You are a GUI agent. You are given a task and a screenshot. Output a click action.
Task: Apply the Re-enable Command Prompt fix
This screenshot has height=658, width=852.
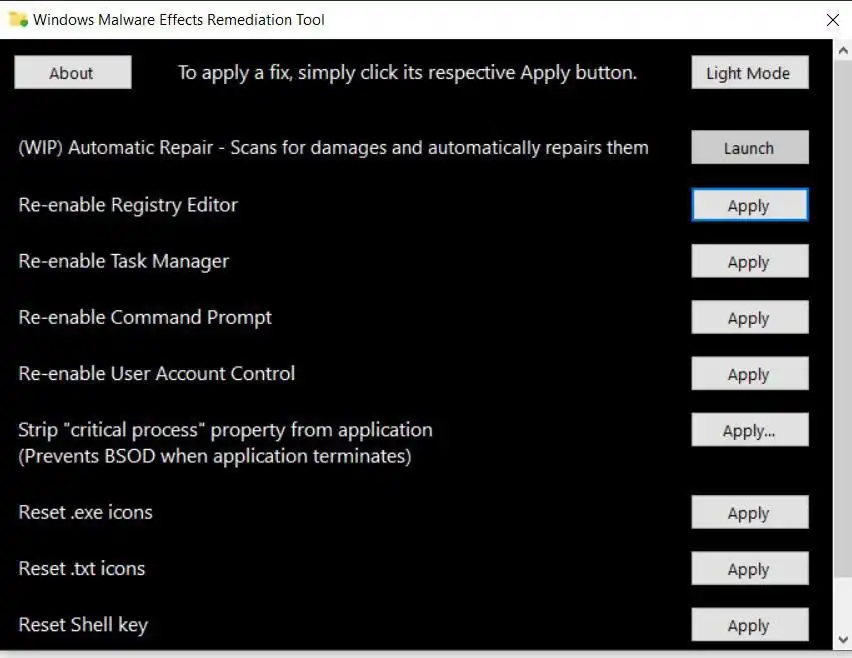(x=749, y=318)
